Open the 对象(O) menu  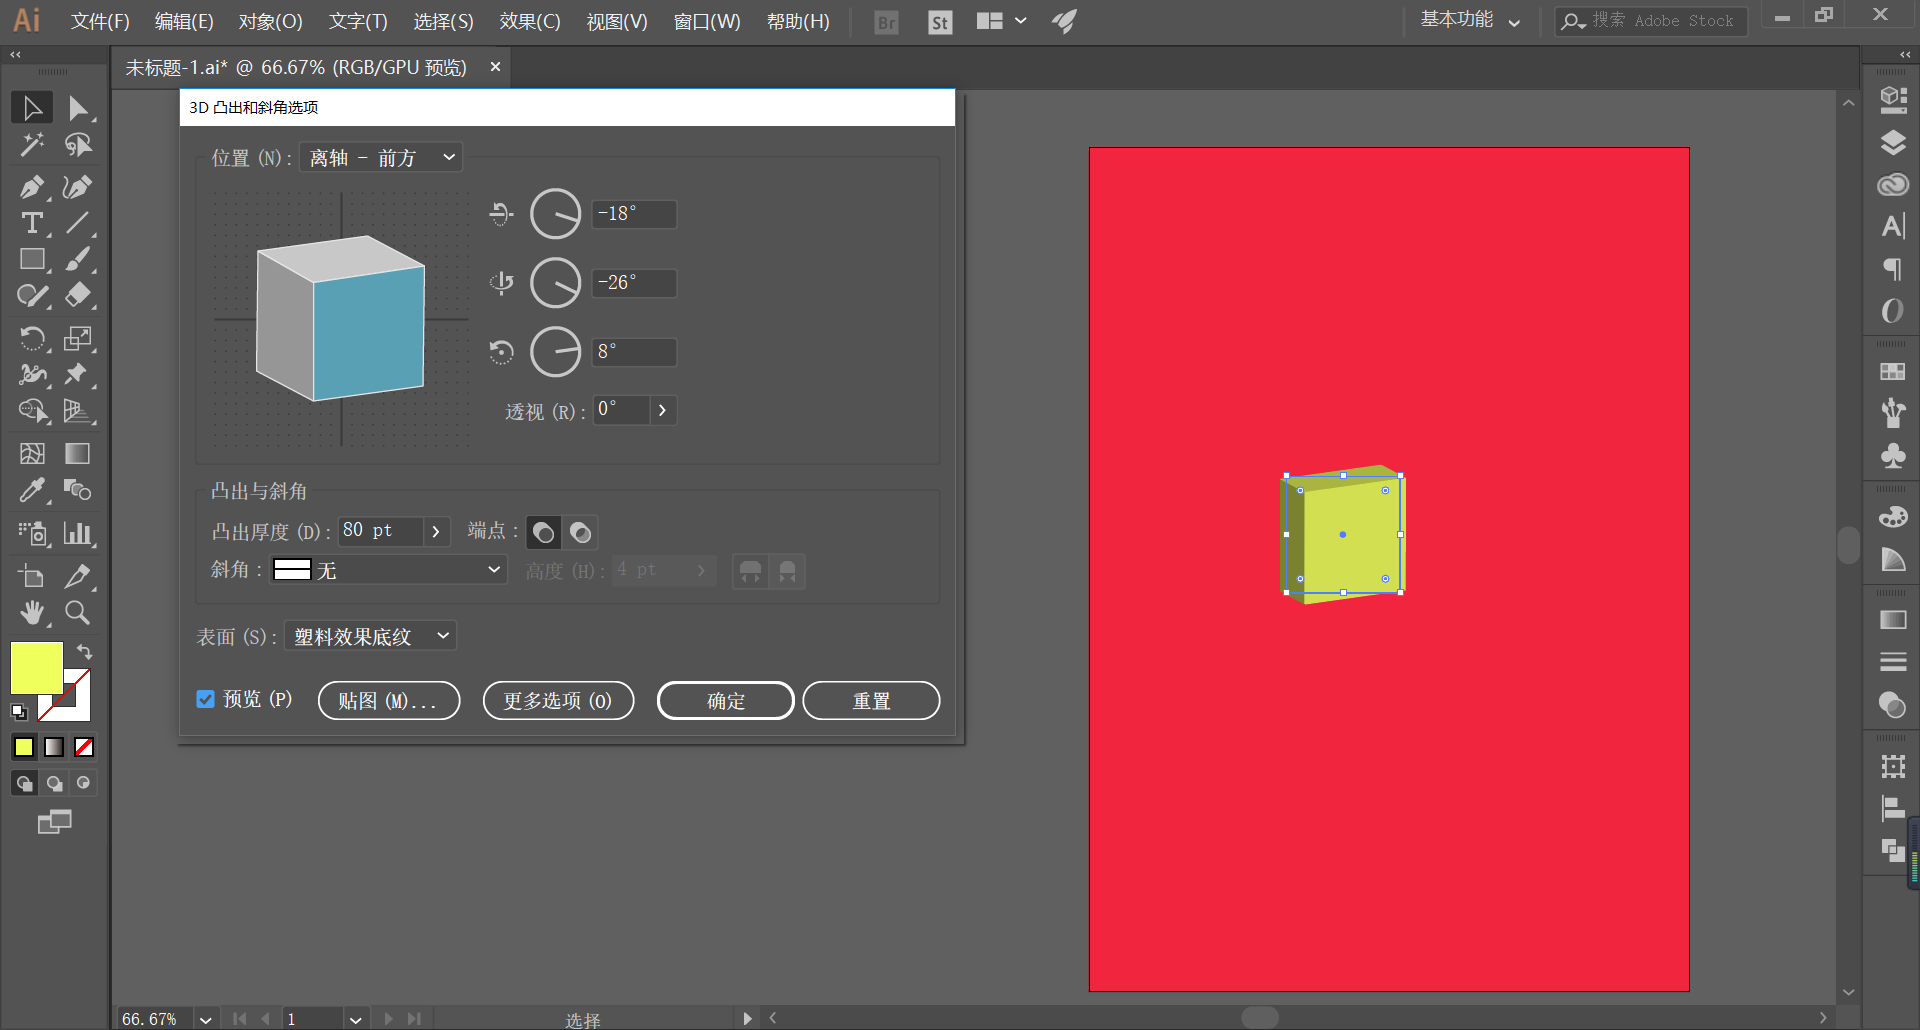tap(270, 21)
